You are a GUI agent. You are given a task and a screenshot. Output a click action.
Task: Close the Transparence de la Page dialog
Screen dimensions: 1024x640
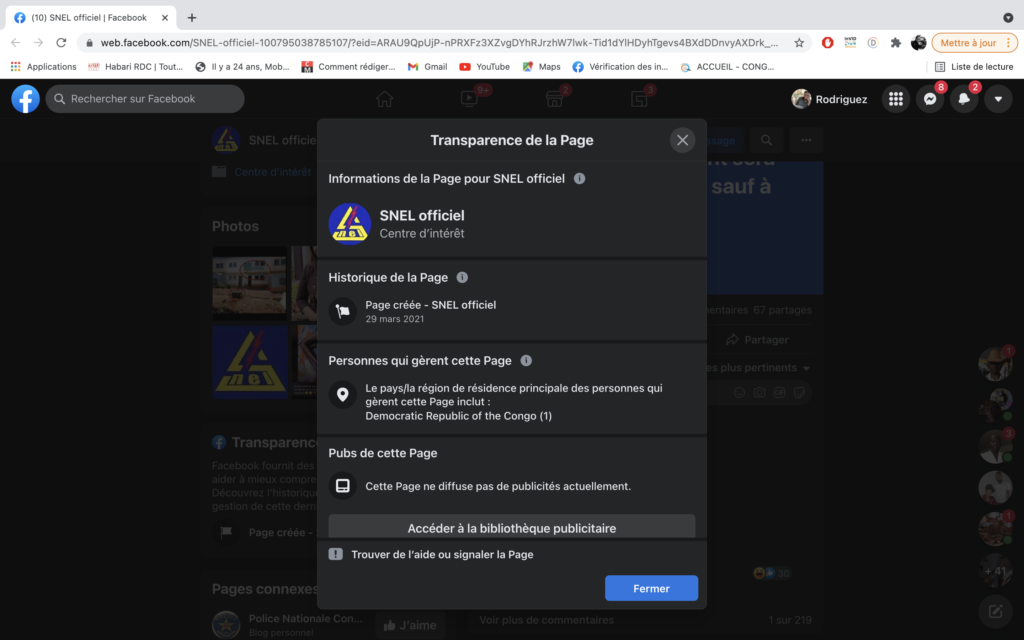[x=682, y=140]
